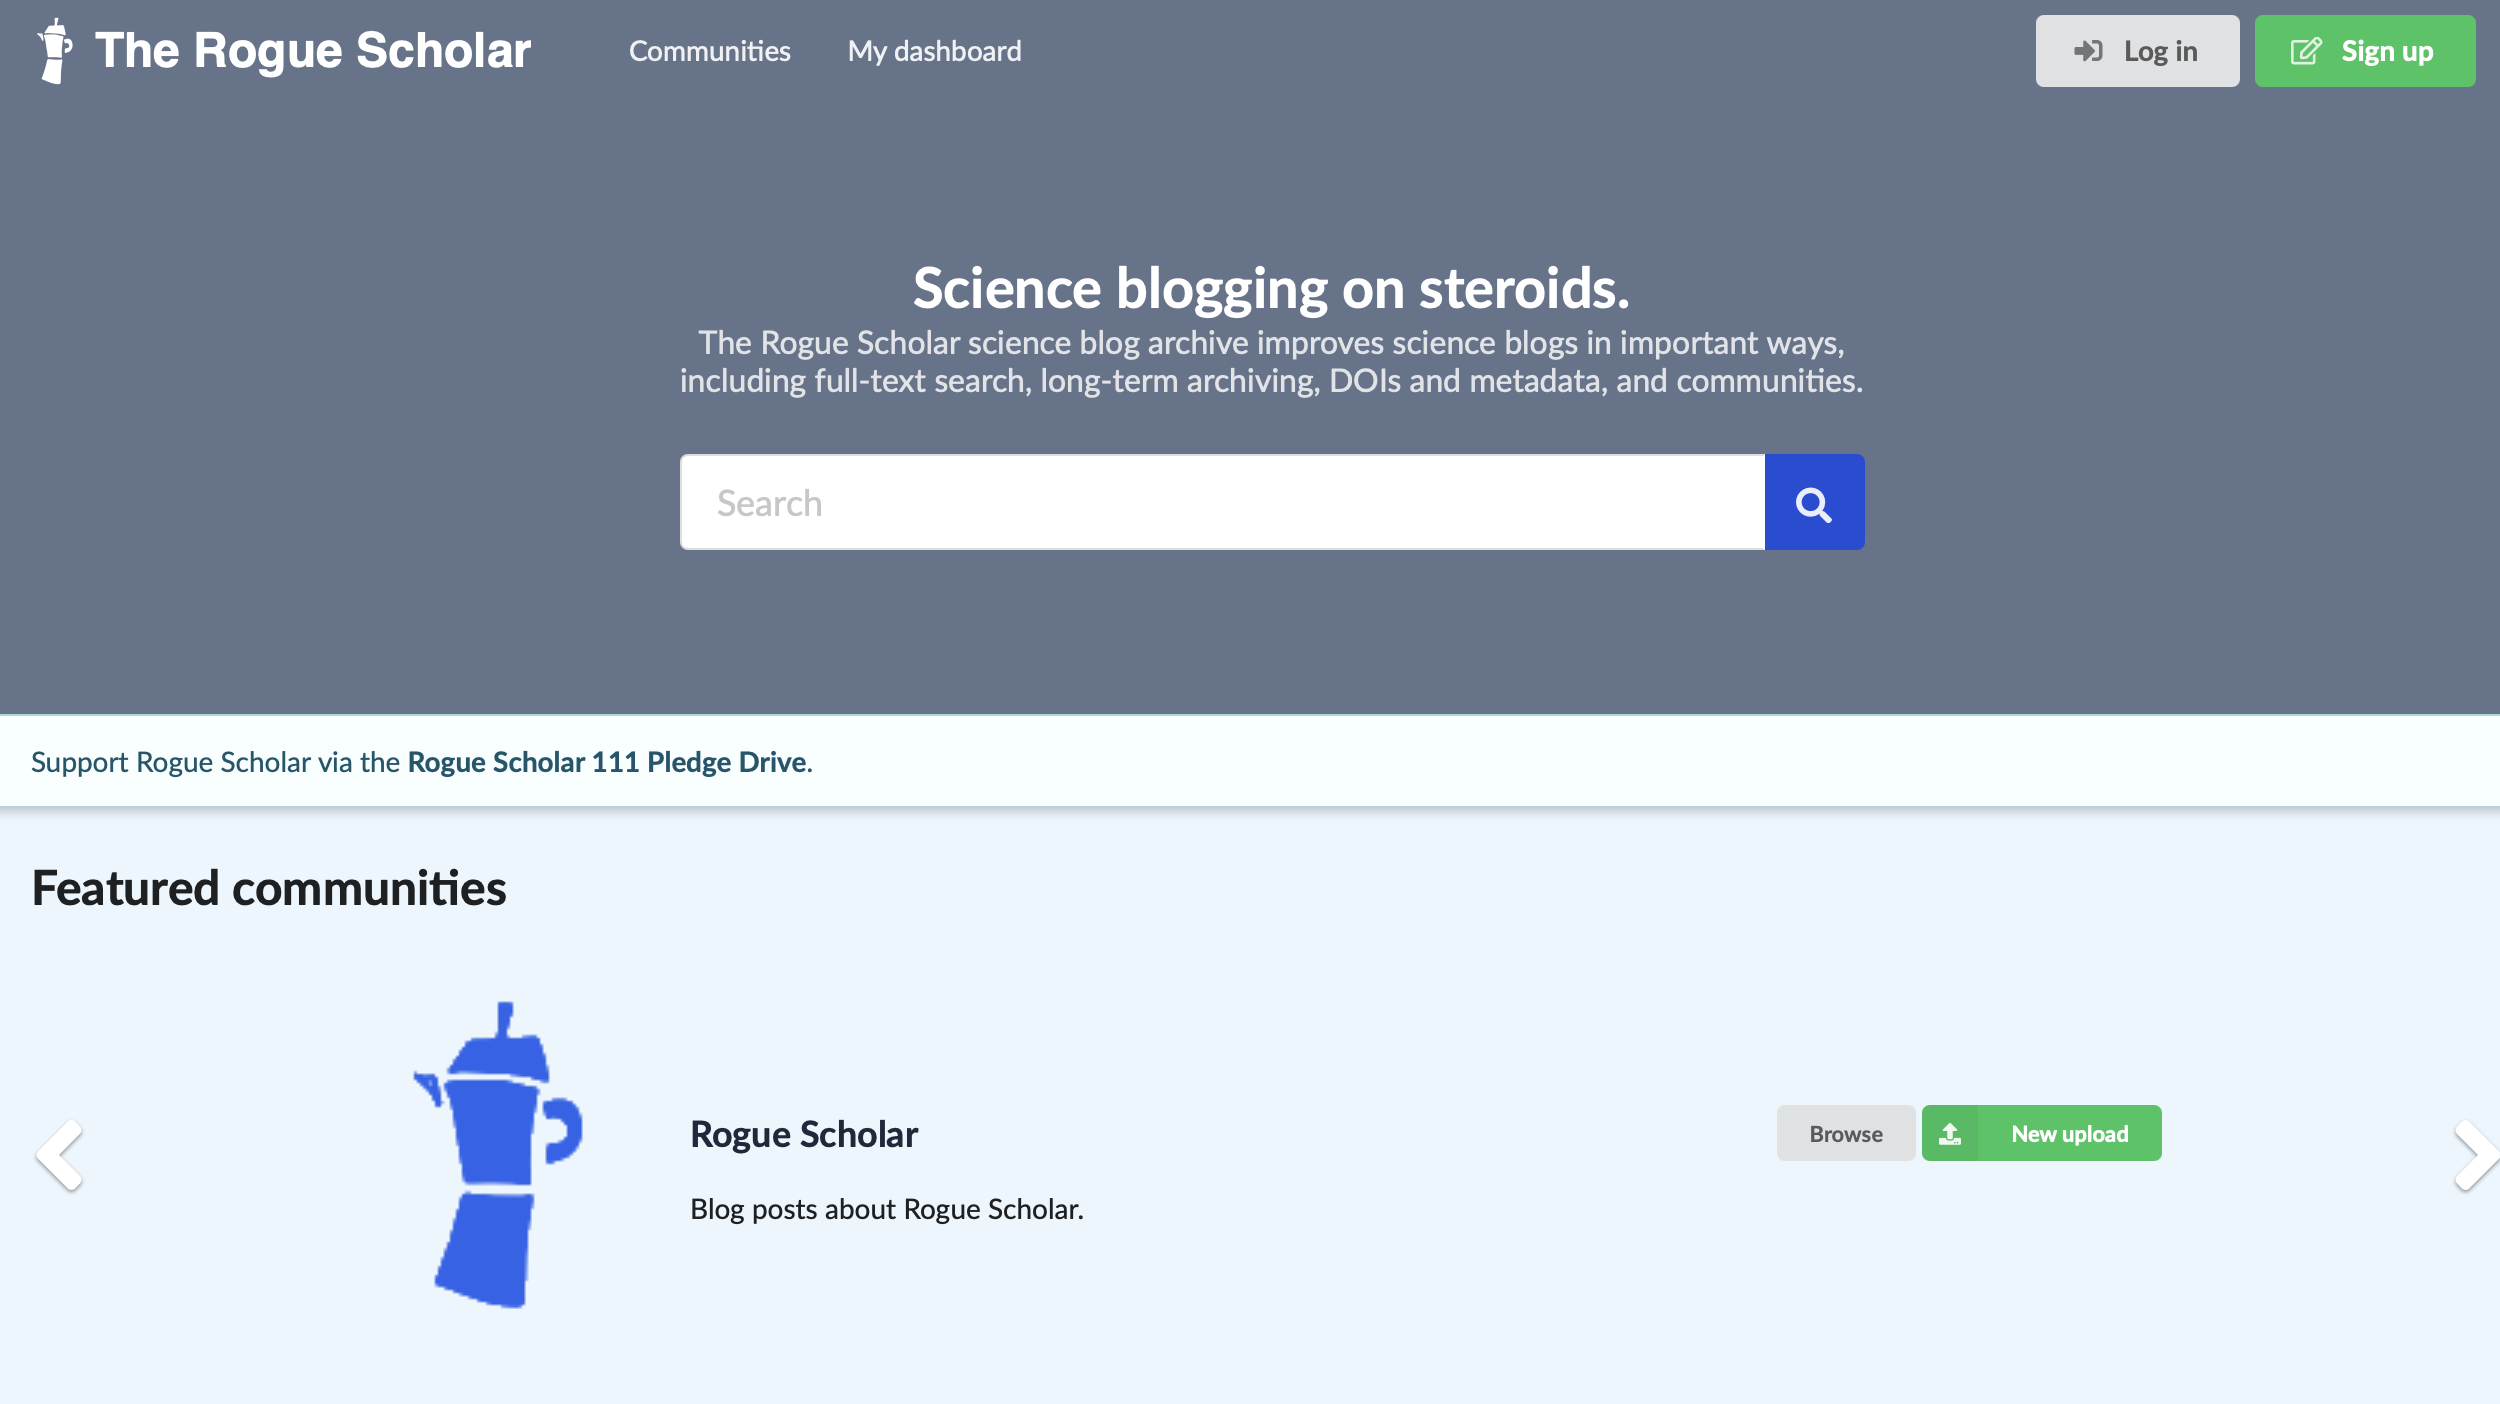
Task: Open the Communities menu item
Action: point(709,51)
